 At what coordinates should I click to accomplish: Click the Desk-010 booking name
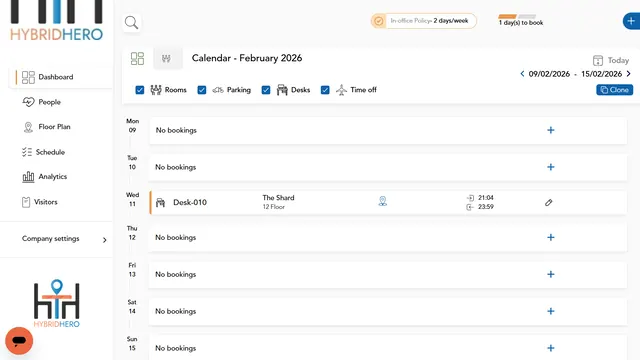click(190, 202)
